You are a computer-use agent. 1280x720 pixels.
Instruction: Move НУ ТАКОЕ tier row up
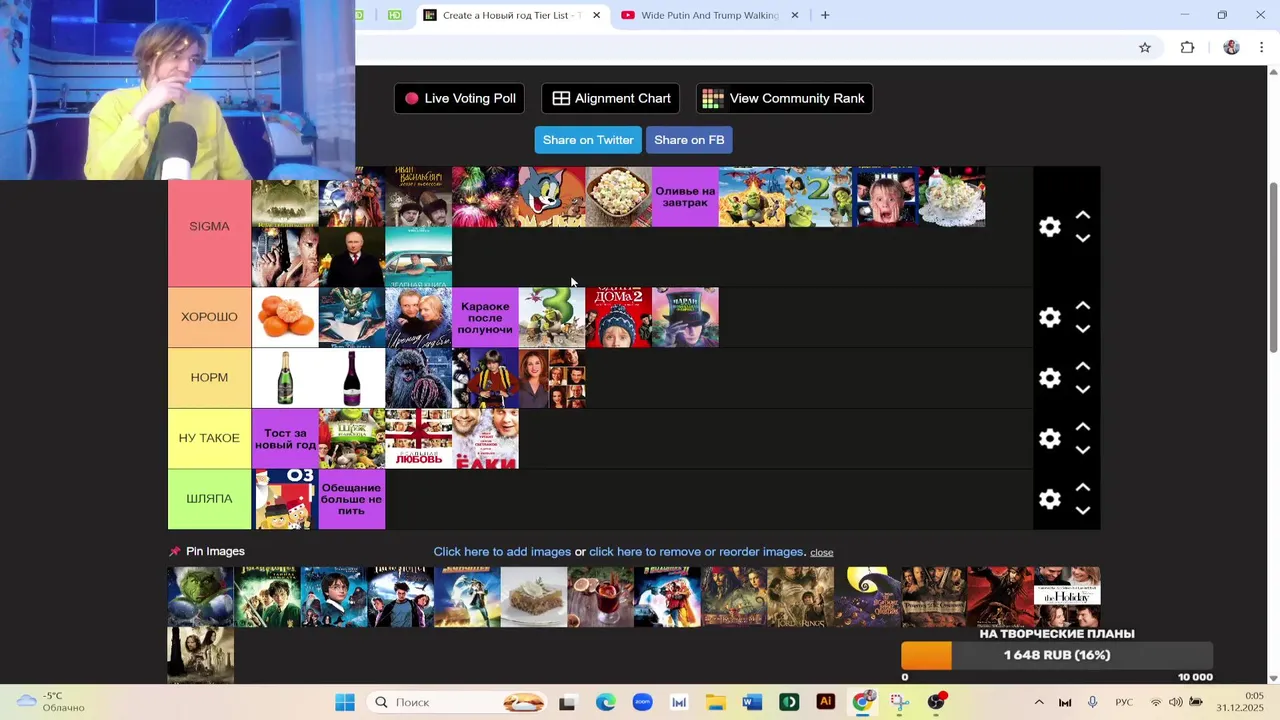[x=1082, y=427]
